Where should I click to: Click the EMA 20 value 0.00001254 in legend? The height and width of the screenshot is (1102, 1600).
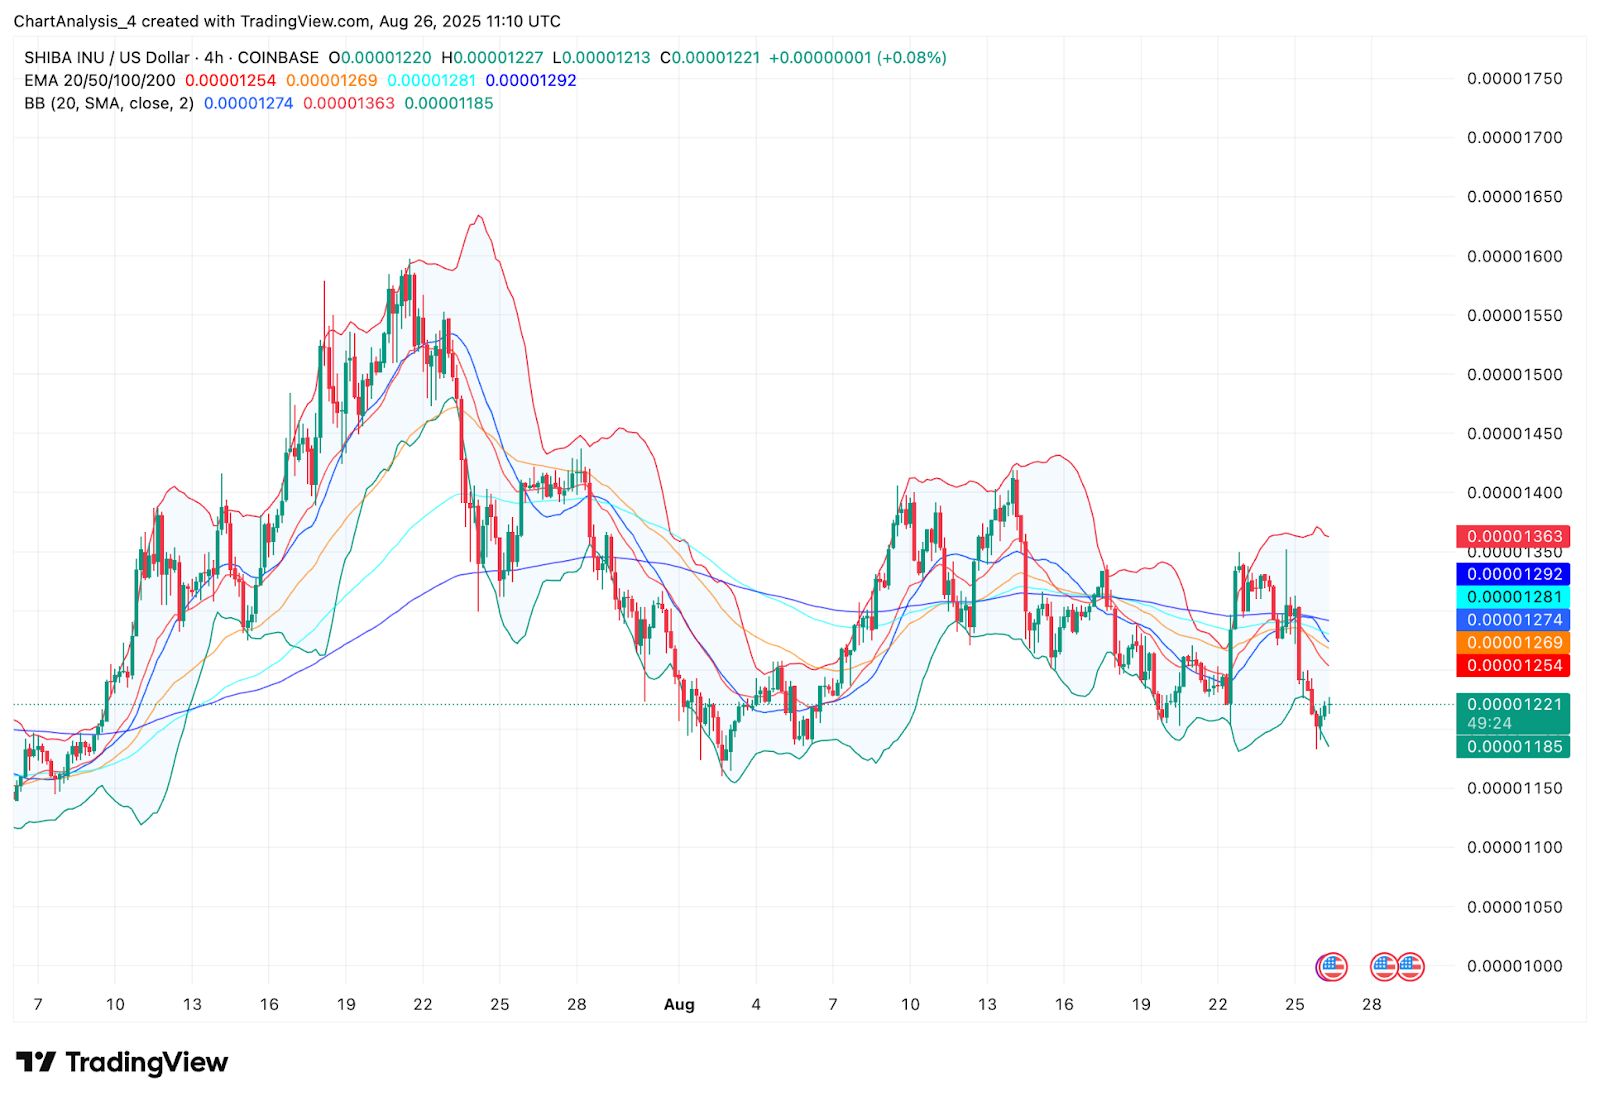[x=230, y=80]
